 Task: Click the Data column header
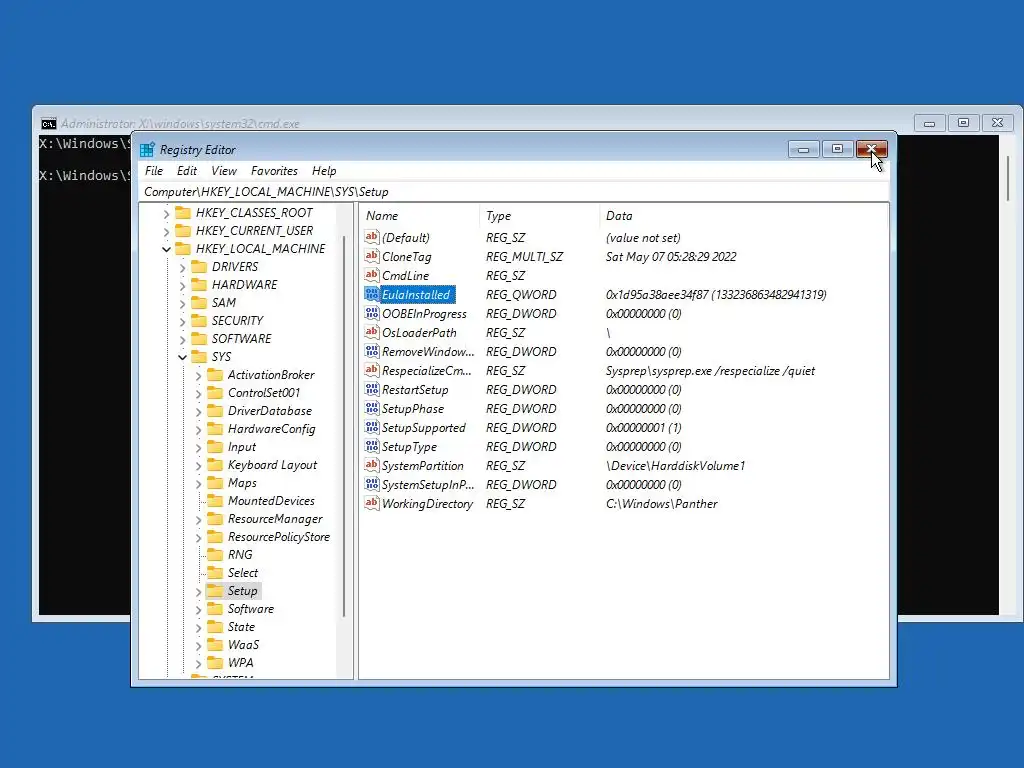coord(743,216)
